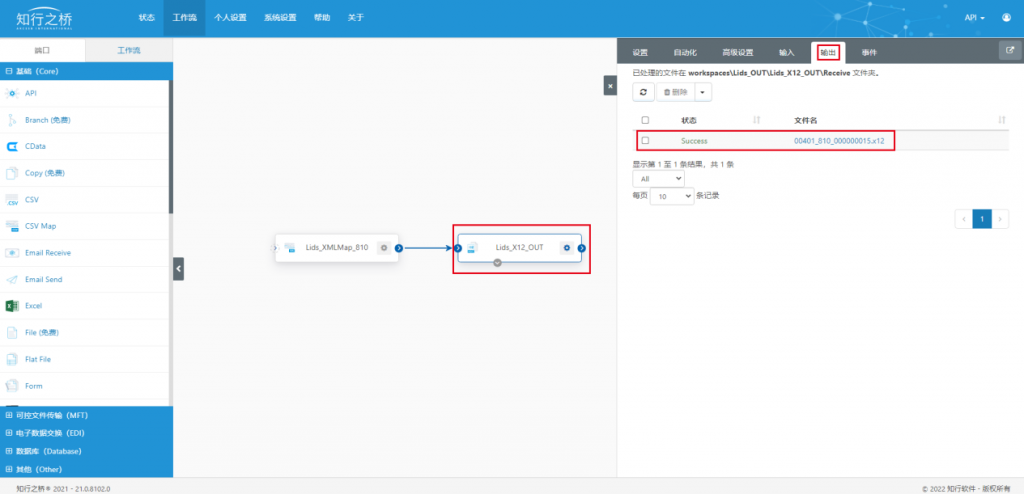Tick the checkbox for the Success file row
Viewport: 1024px width, 494px height.
click(x=645, y=140)
